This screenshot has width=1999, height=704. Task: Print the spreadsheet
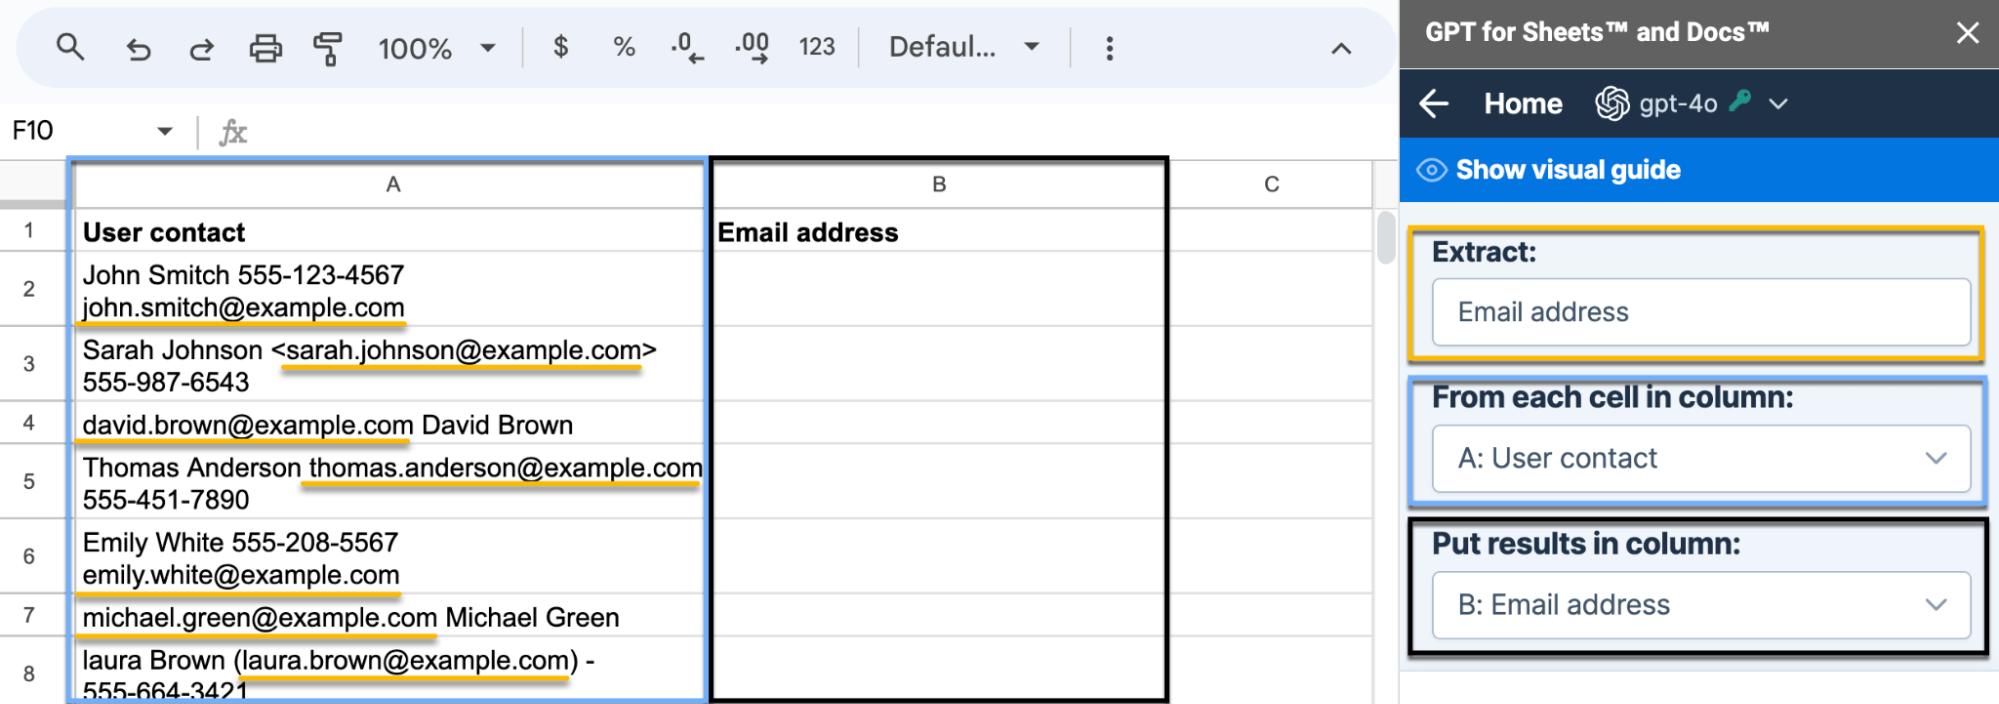pyautogui.click(x=265, y=48)
